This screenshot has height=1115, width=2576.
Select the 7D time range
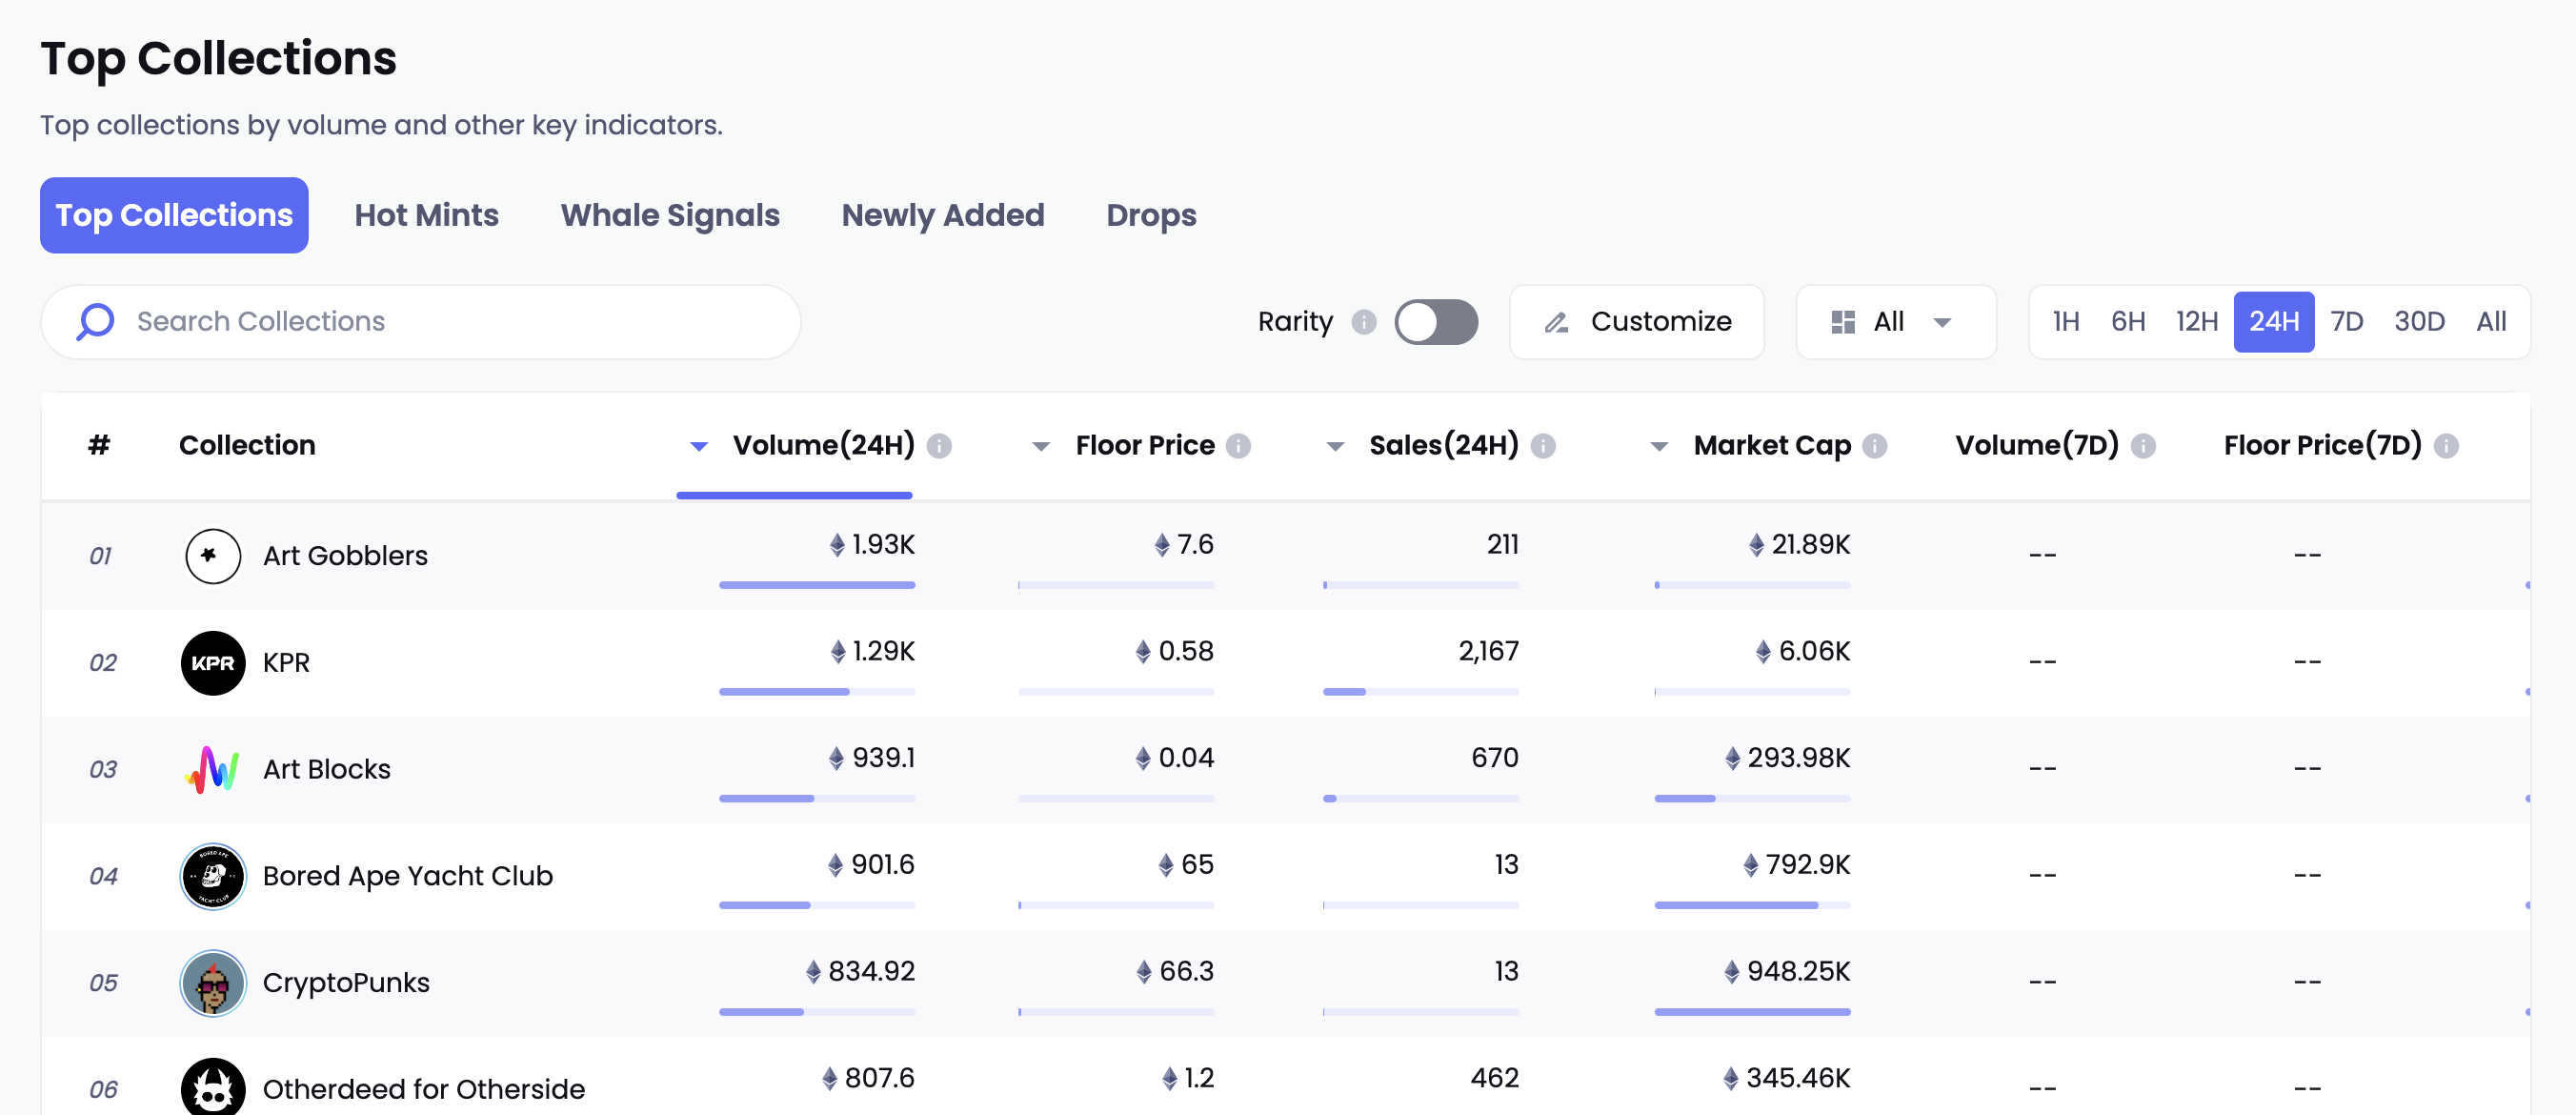pos(2345,322)
